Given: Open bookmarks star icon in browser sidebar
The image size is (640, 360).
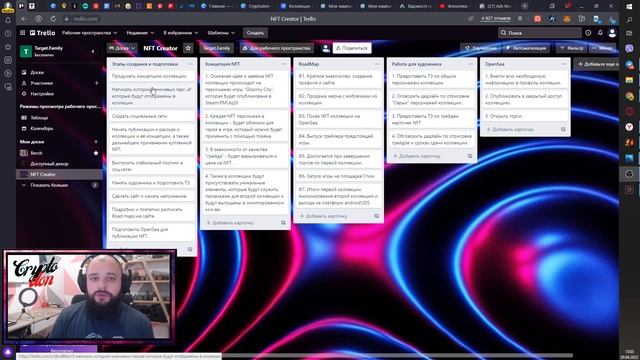Looking at the screenshot, I should tap(8, 47).
